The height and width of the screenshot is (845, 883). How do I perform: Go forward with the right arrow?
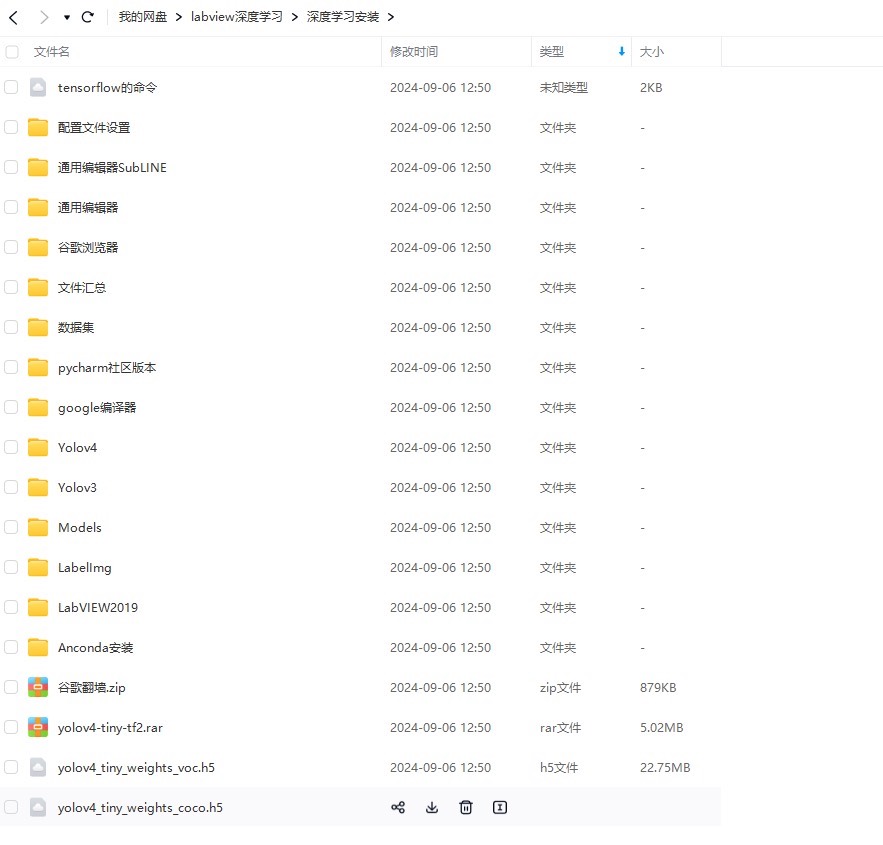(44, 17)
